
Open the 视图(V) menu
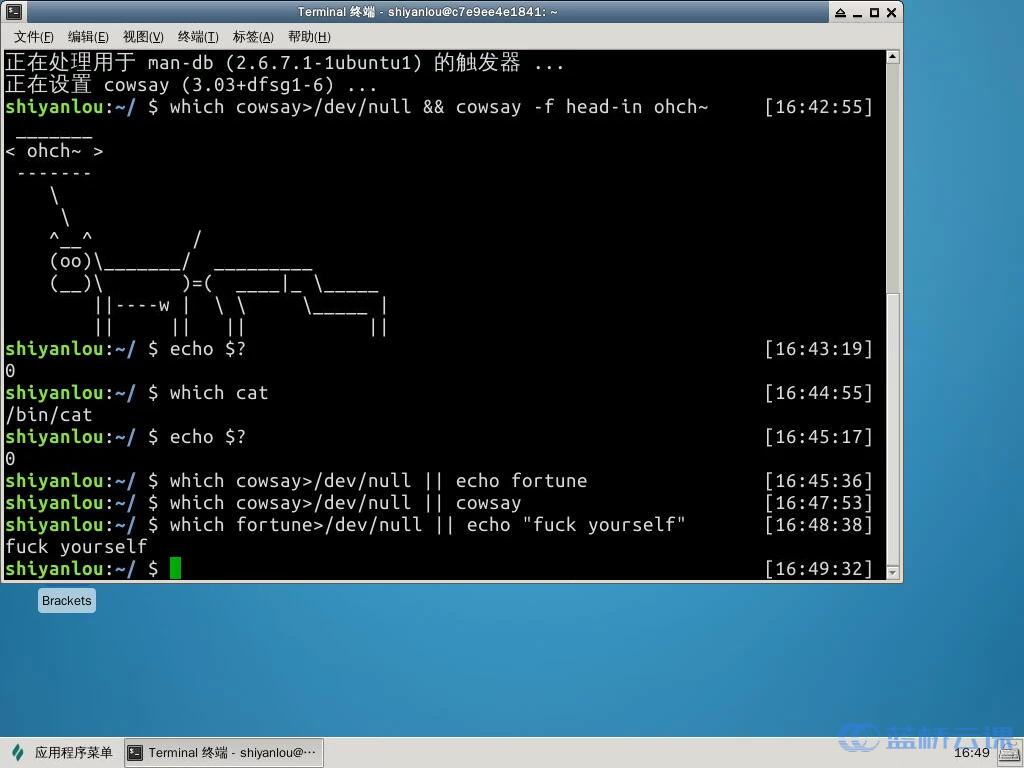143,37
